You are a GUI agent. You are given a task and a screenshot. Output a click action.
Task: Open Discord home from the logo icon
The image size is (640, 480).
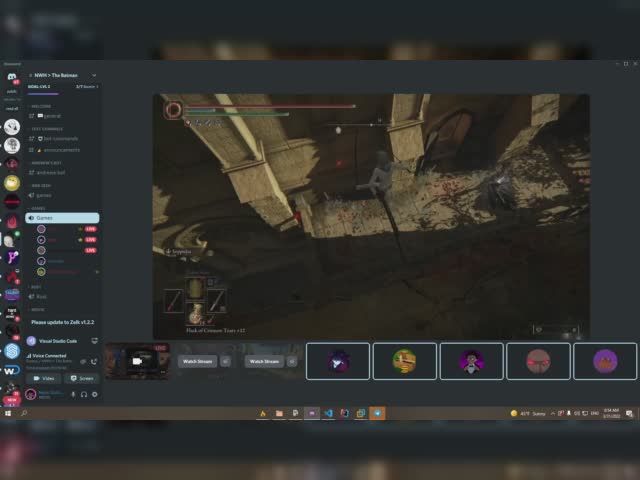tap(12, 77)
